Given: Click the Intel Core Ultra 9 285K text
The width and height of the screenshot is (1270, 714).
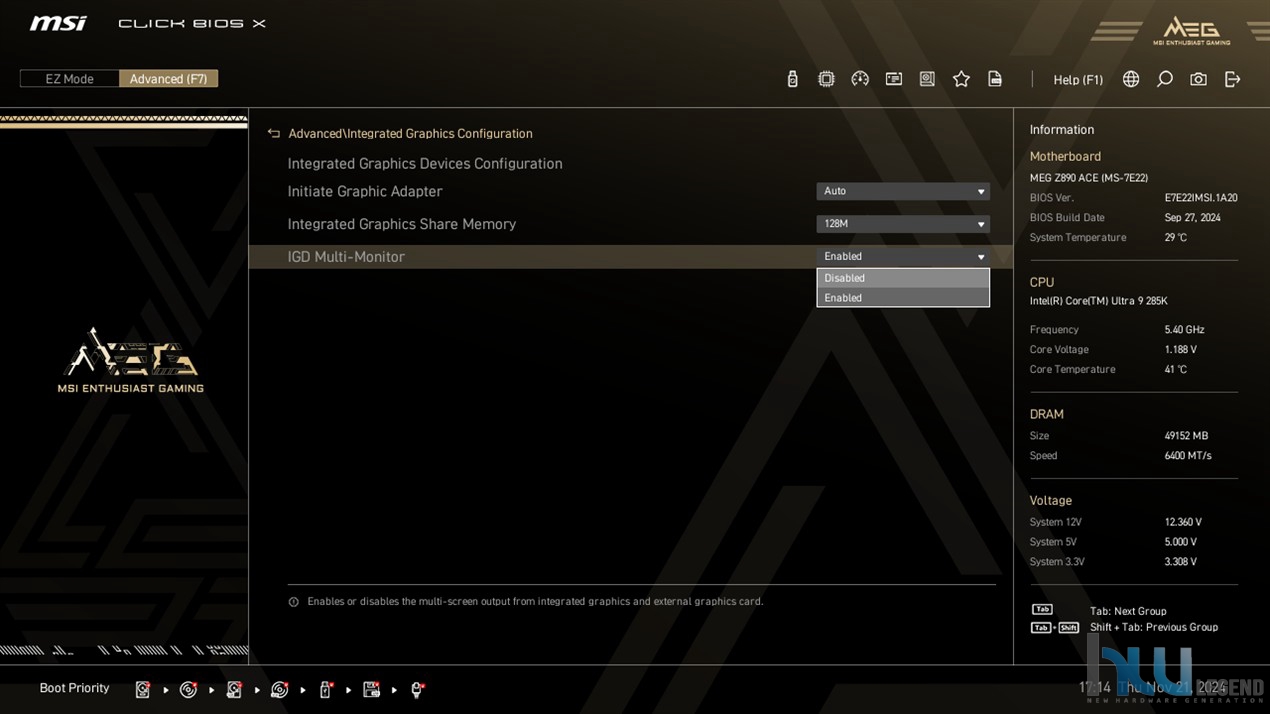Looking at the screenshot, I should pyautogui.click(x=1099, y=301).
